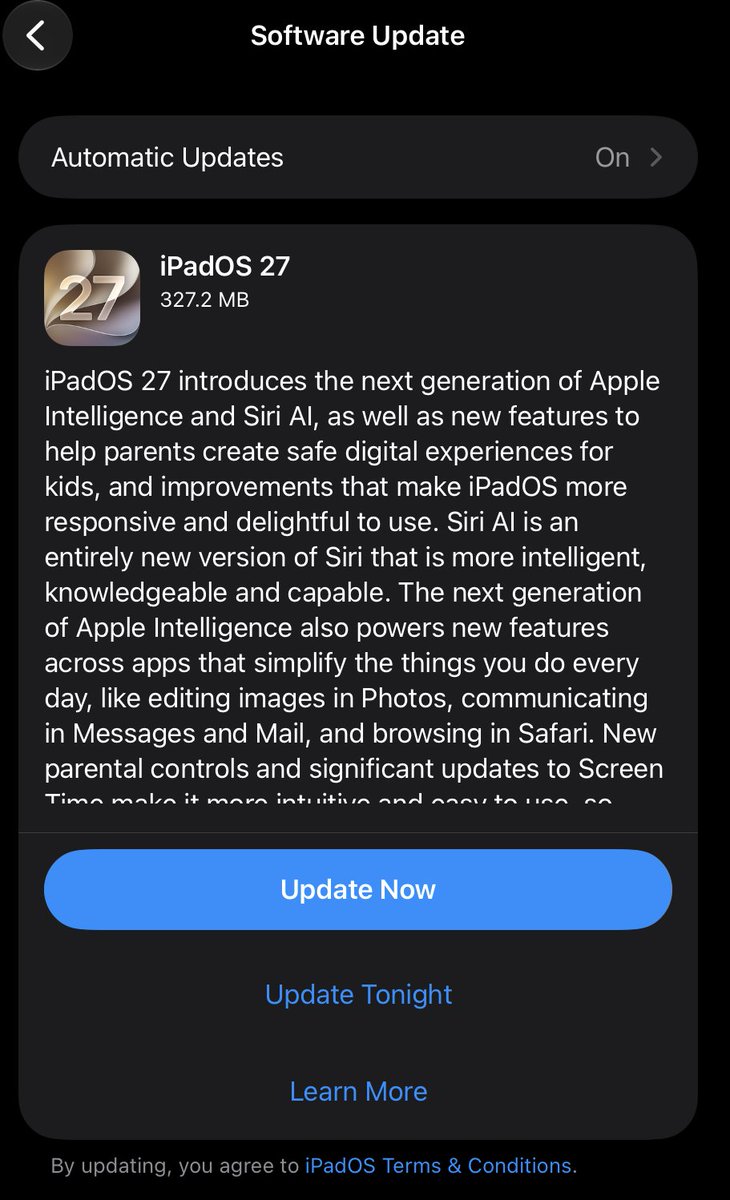Tap the iPadOS 27 update icon
Image resolution: width=730 pixels, height=1200 pixels.
coord(92,298)
